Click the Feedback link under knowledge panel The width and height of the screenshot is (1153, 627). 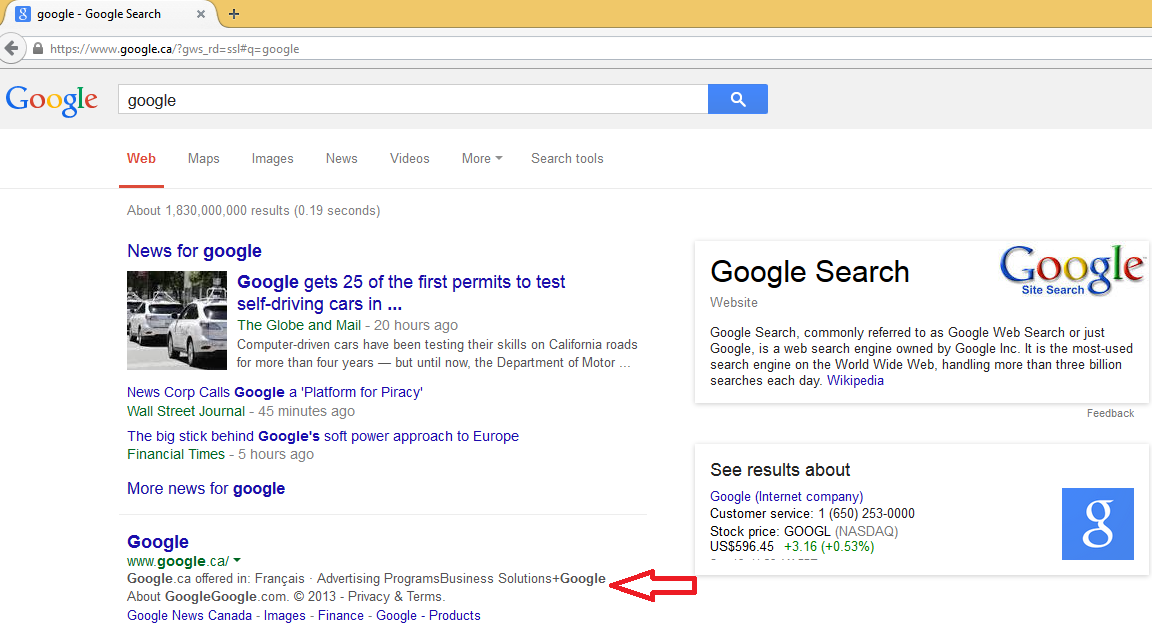tap(1110, 413)
